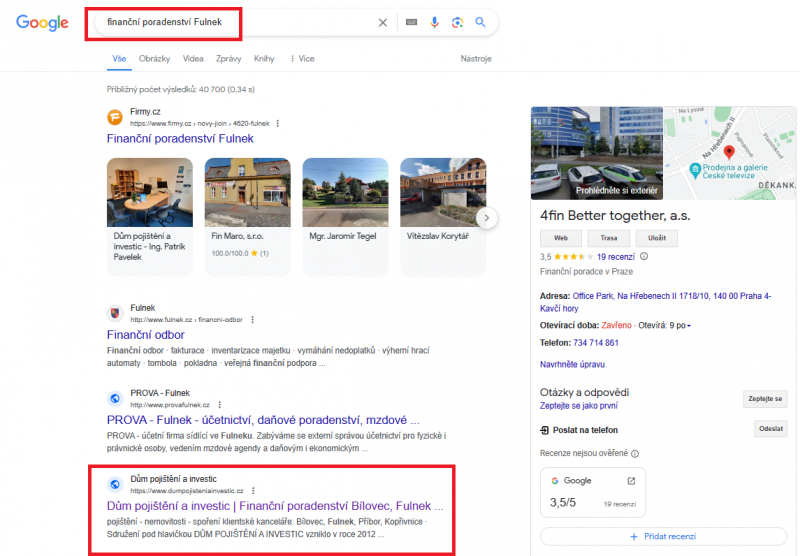Viewport: 800px width, 556px height.
Task: Open options menu for the fulnek.cz result
Action: click(253, 320)
